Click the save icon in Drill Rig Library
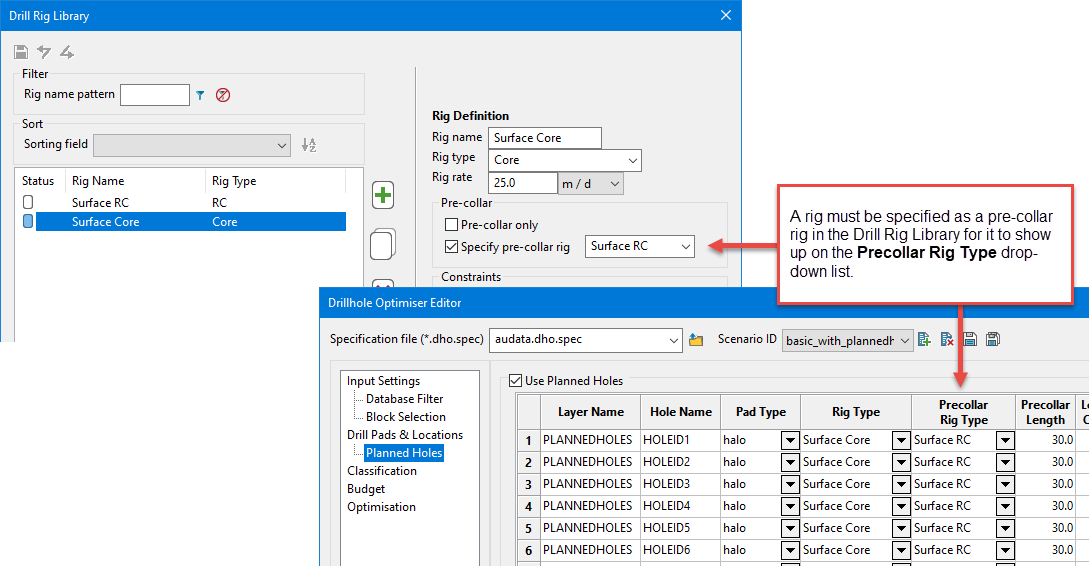The width and height of the screenshot is (1089, 566). (x=21, y=52)
